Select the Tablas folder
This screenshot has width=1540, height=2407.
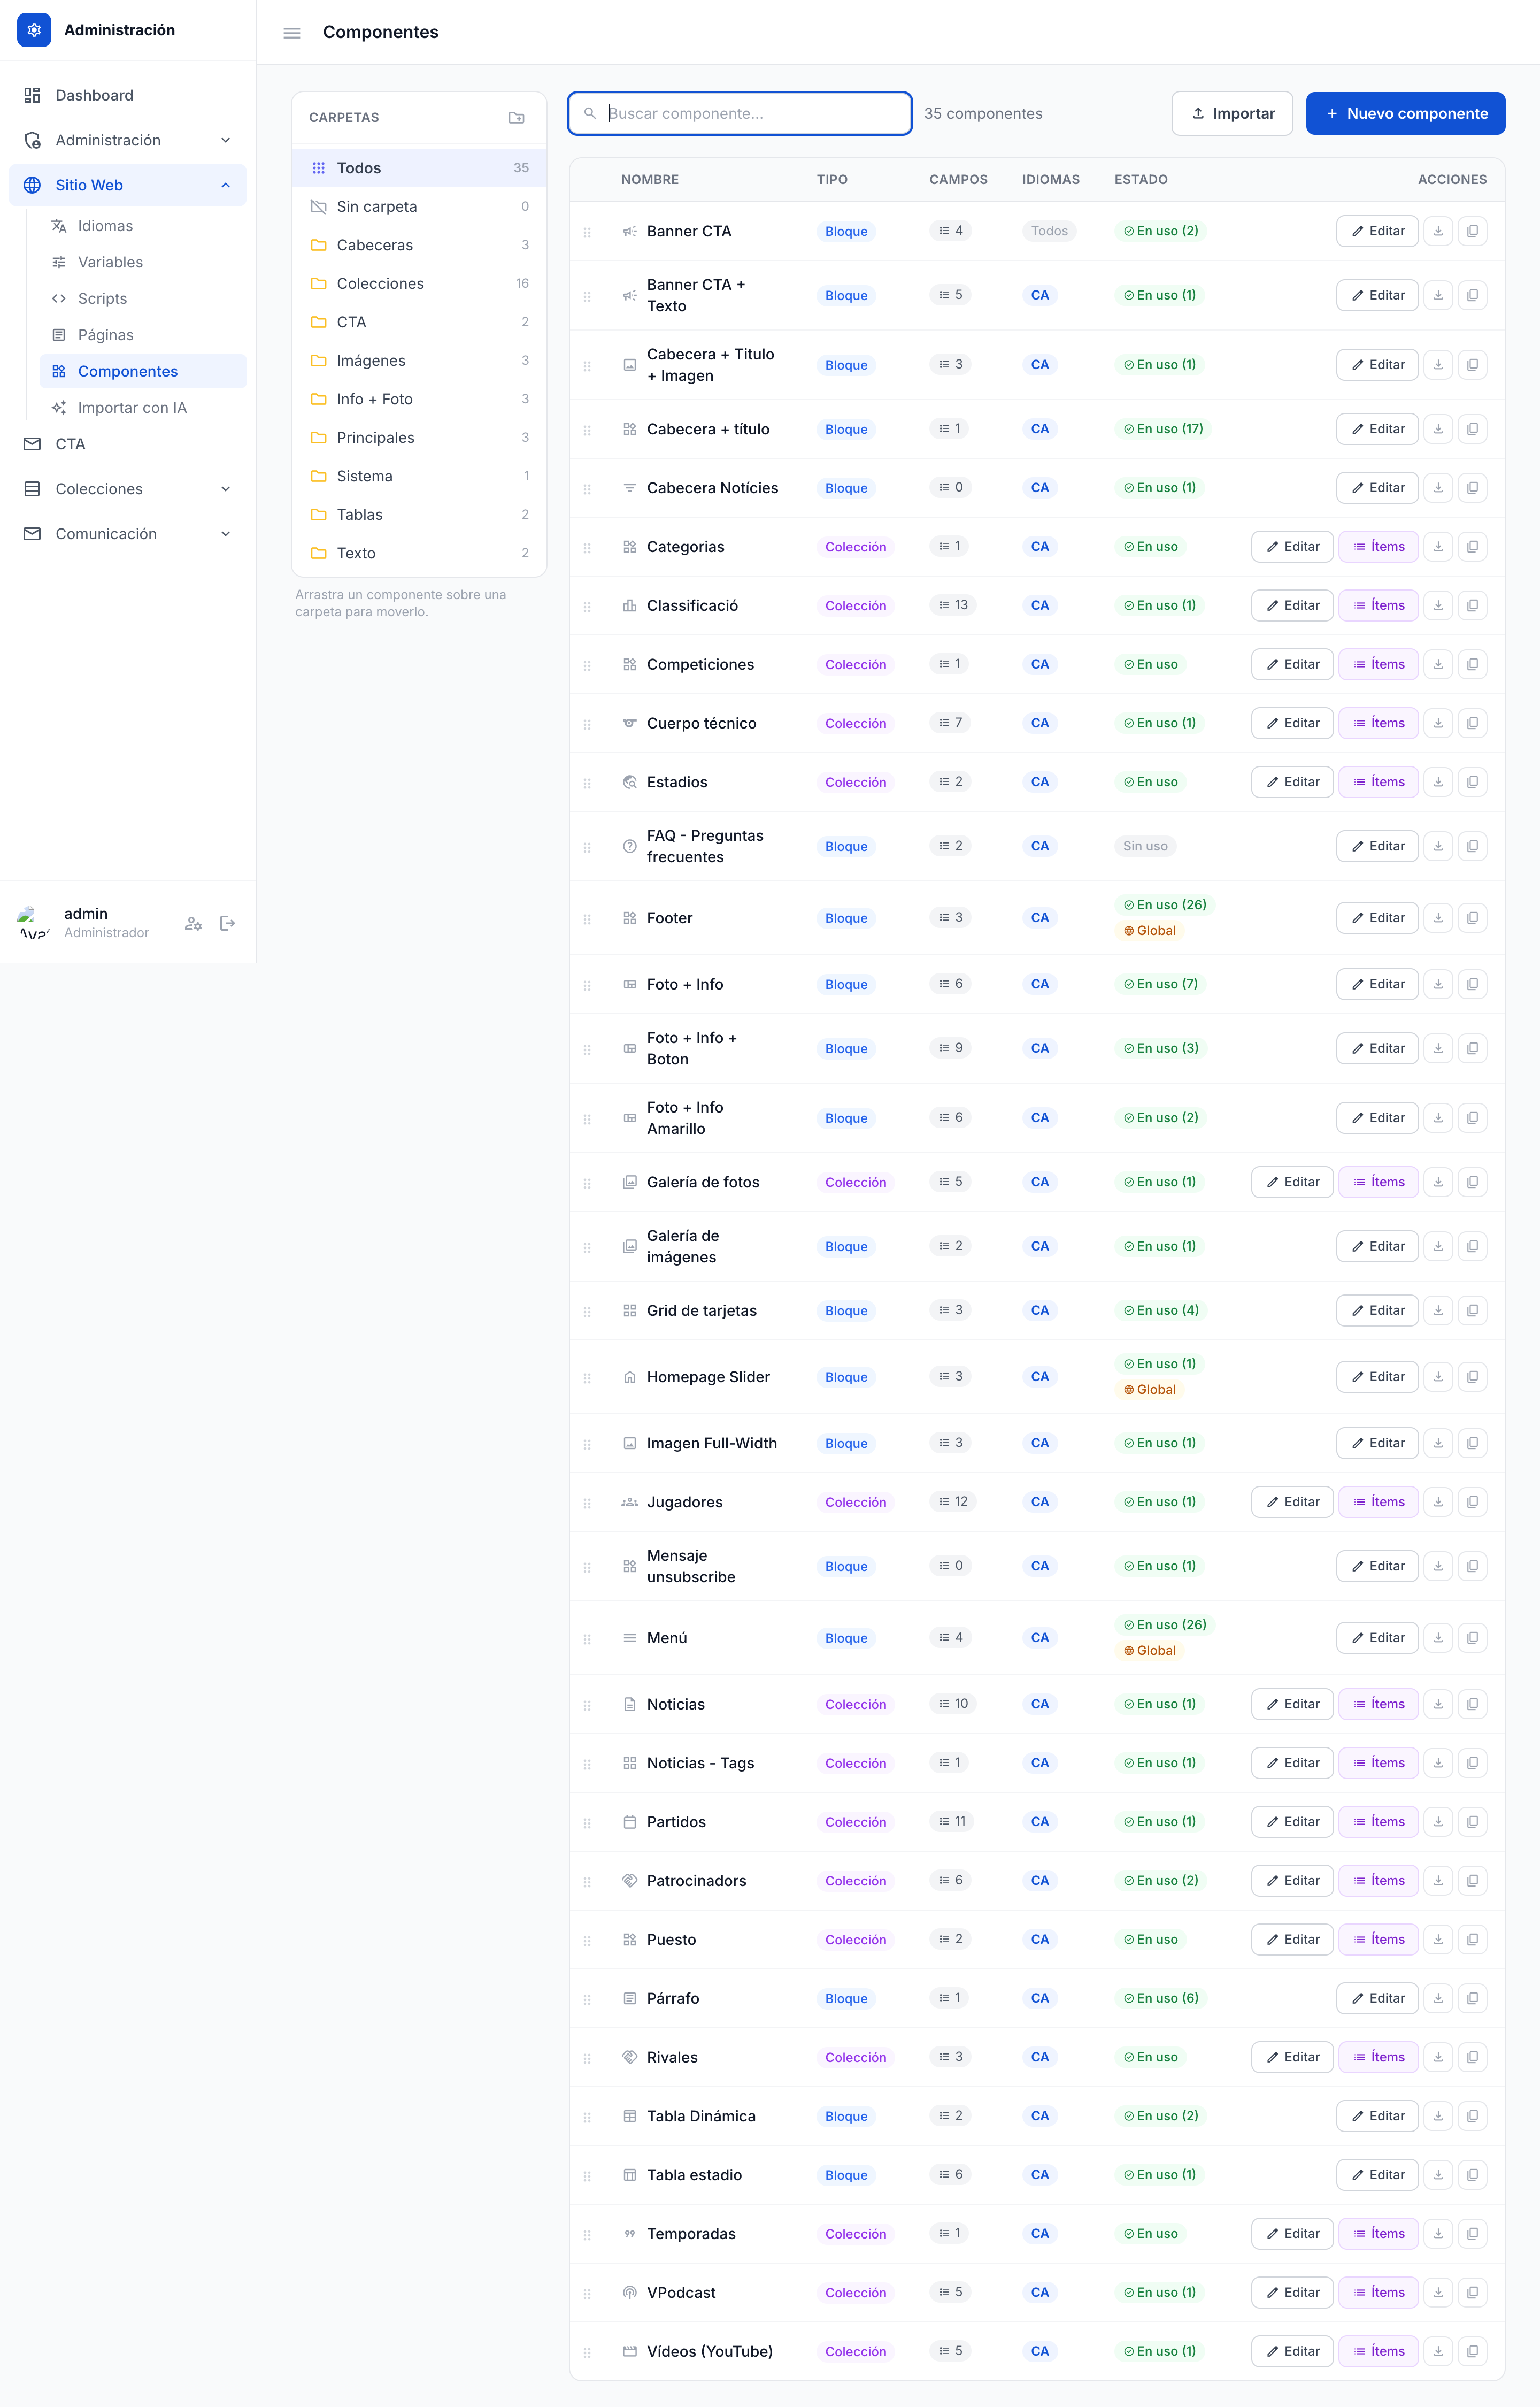point(419,515)
